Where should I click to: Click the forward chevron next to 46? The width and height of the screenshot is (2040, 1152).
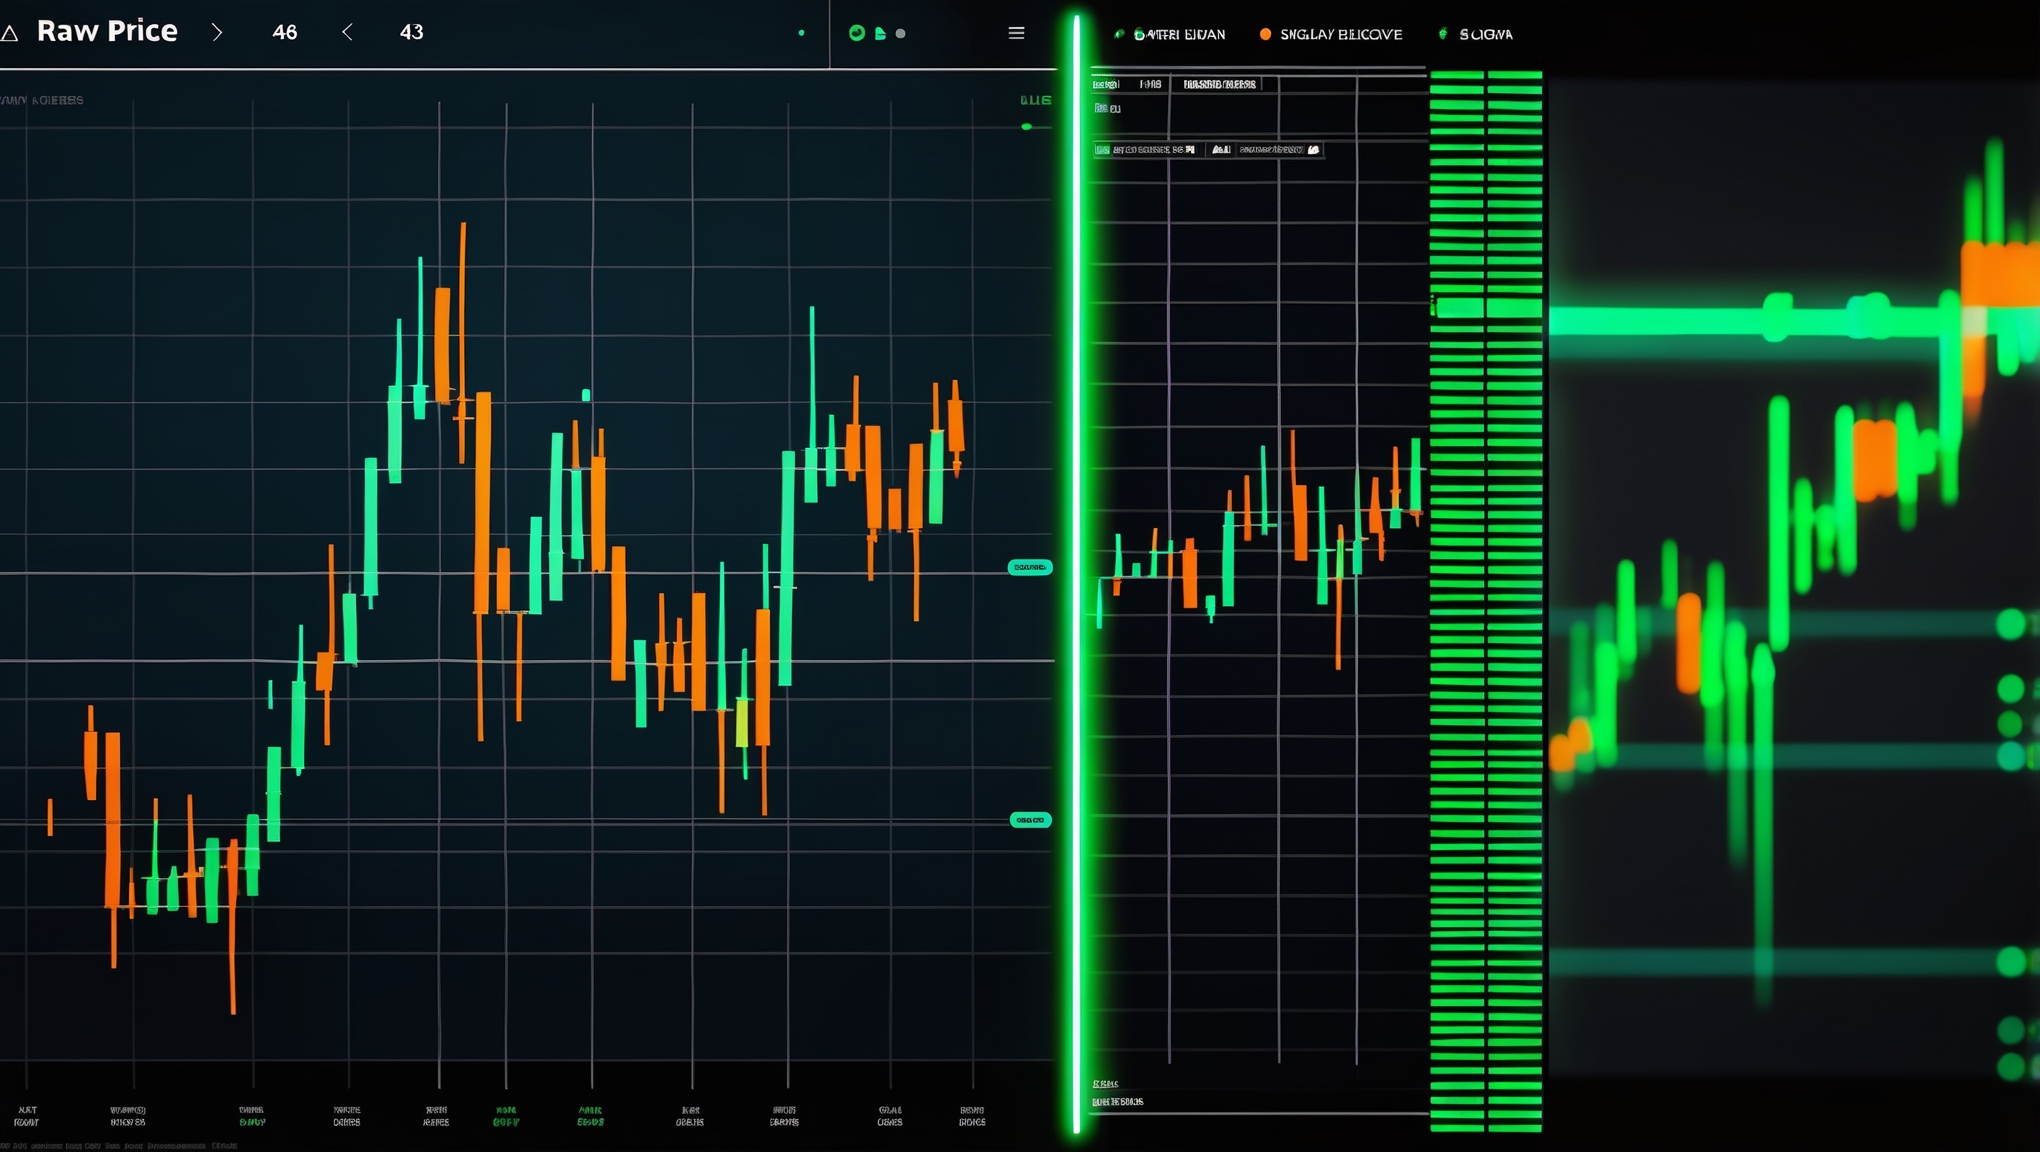(218, 33)
